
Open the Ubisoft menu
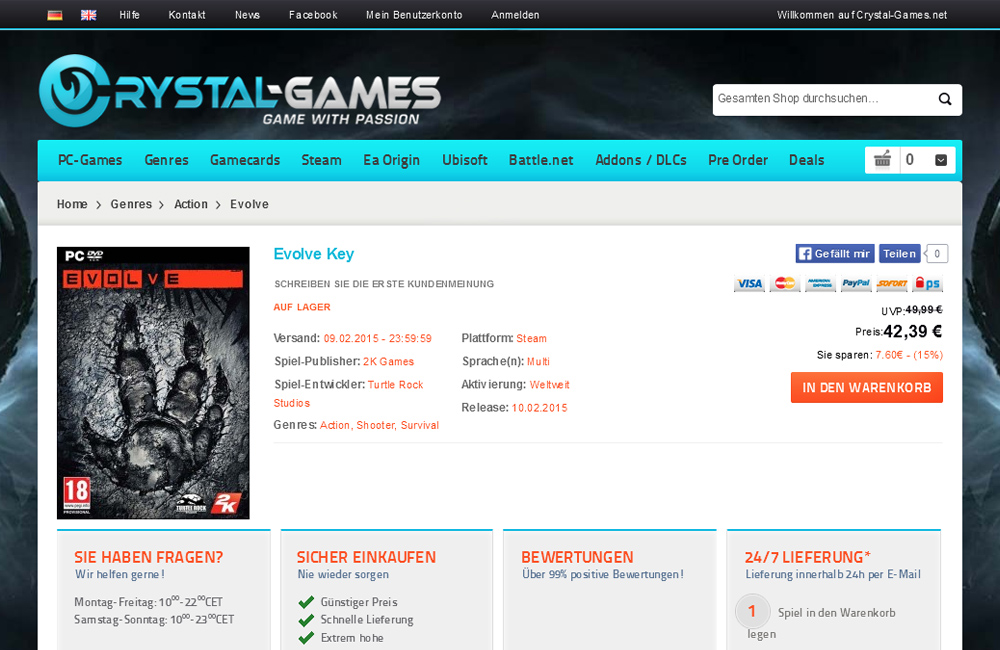pos(465,160)
